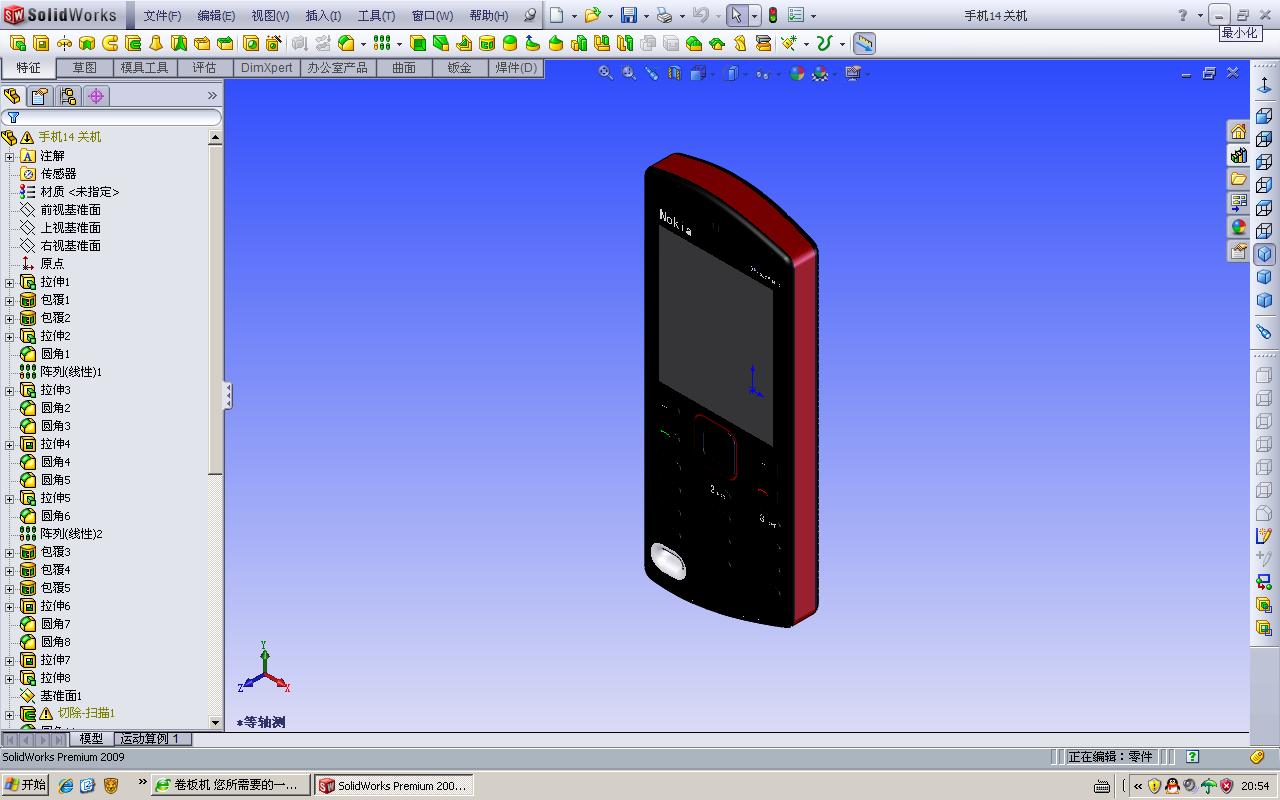The height and width of the screenshot is (800, 1280).
Task: Open the Apply Scene icon
Action: tap(820, 73)
